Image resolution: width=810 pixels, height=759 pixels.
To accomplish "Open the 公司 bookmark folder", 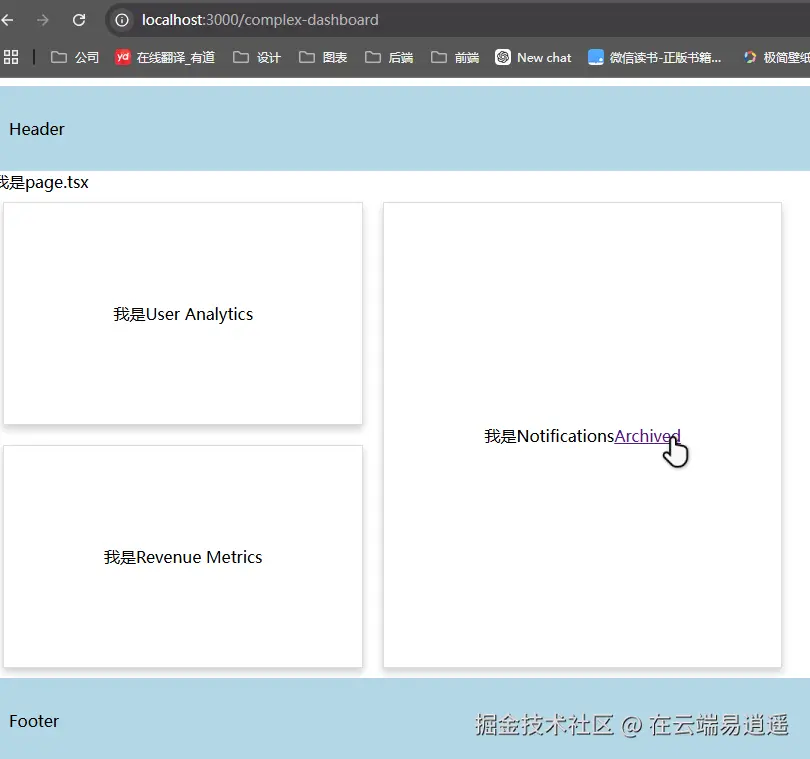I will pyautogui.click(x=74, y=57).
